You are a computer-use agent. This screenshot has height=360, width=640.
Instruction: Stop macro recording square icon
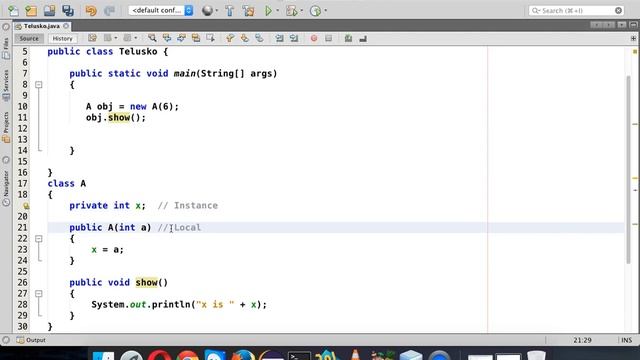pyautogui.click(x=329, y=38)
